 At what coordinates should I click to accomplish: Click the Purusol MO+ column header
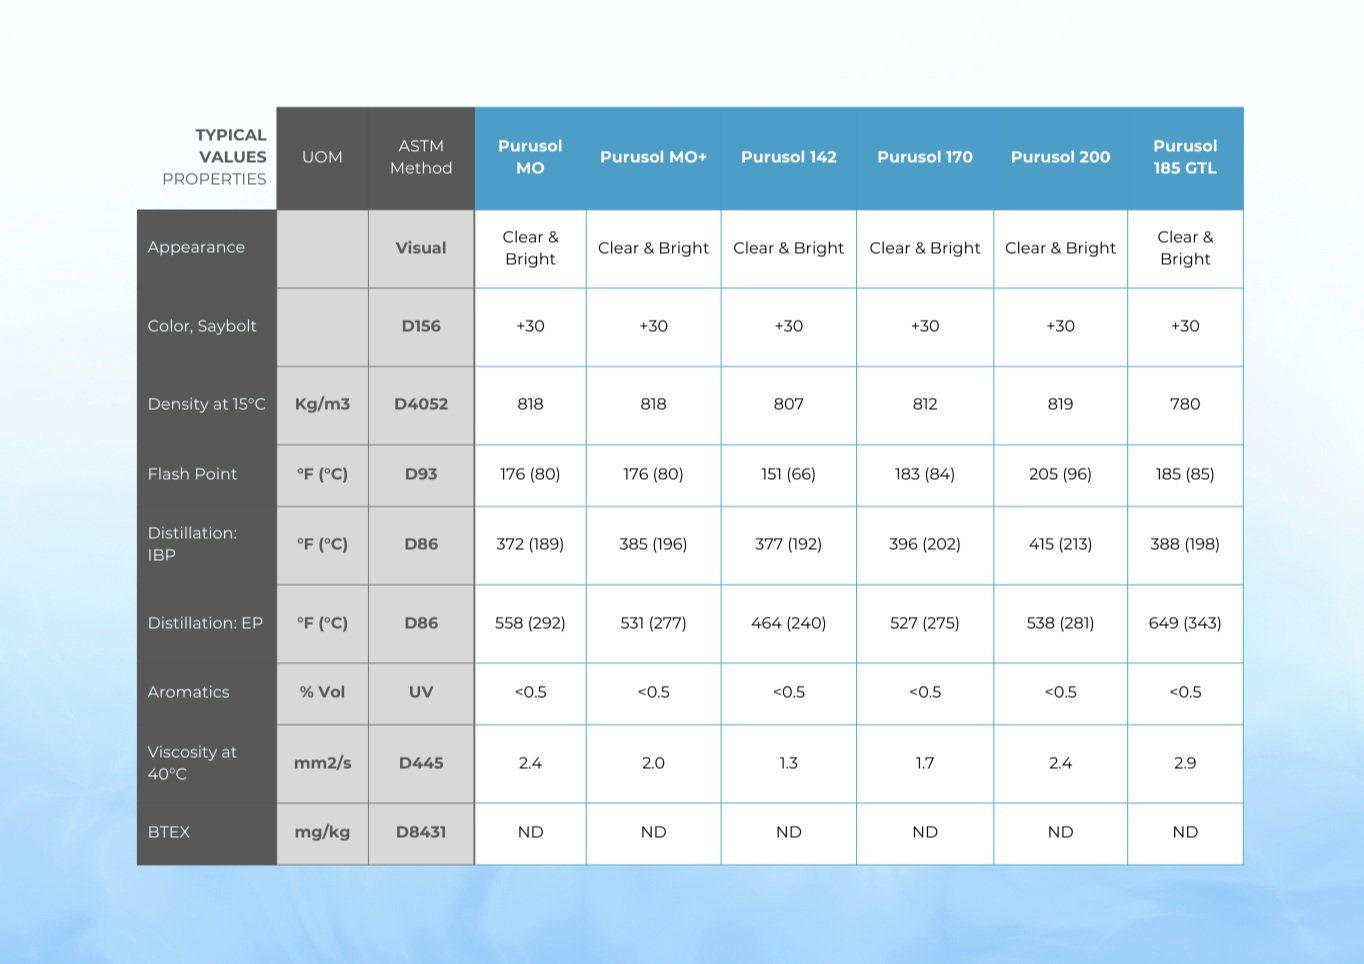click(653, 157)
